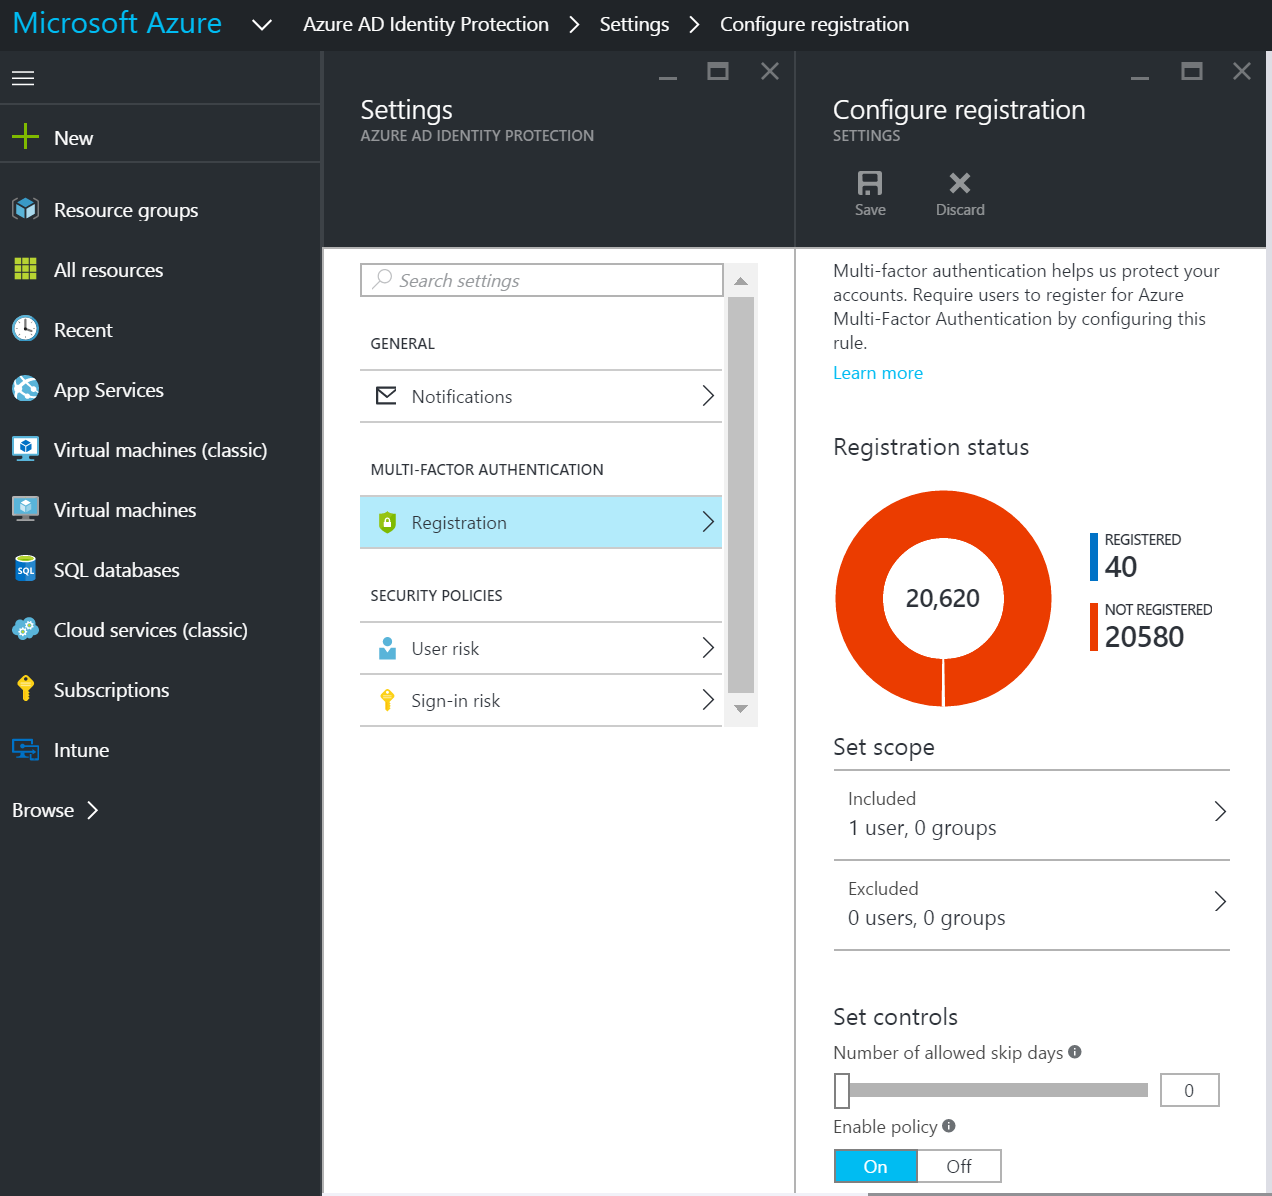1272x1196 pixels.
Task: Turn the Enable policy toggle On
Action: [875, 1166]
